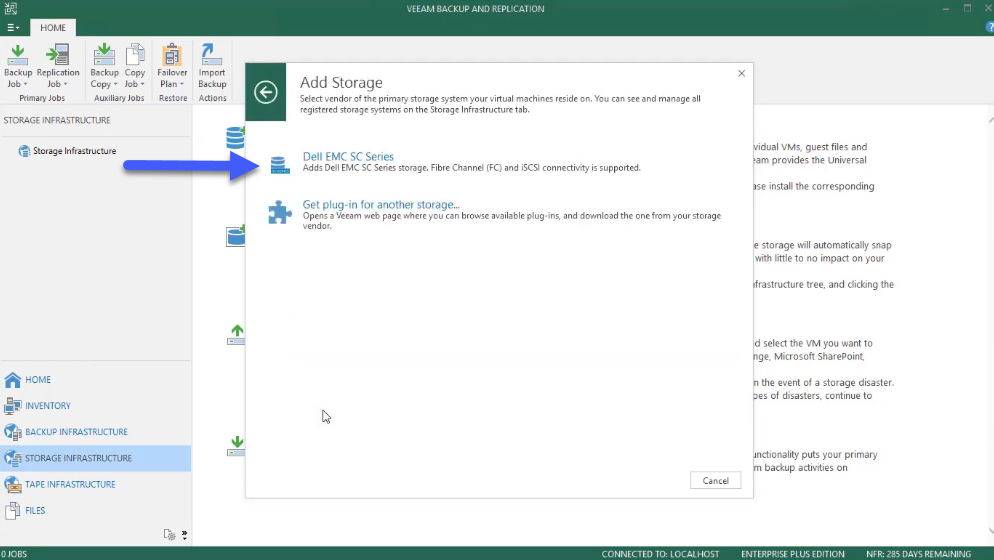
Task: Click the CONNECTED TO: LOCALHOST status text
Action: click(x=660, y=554)
